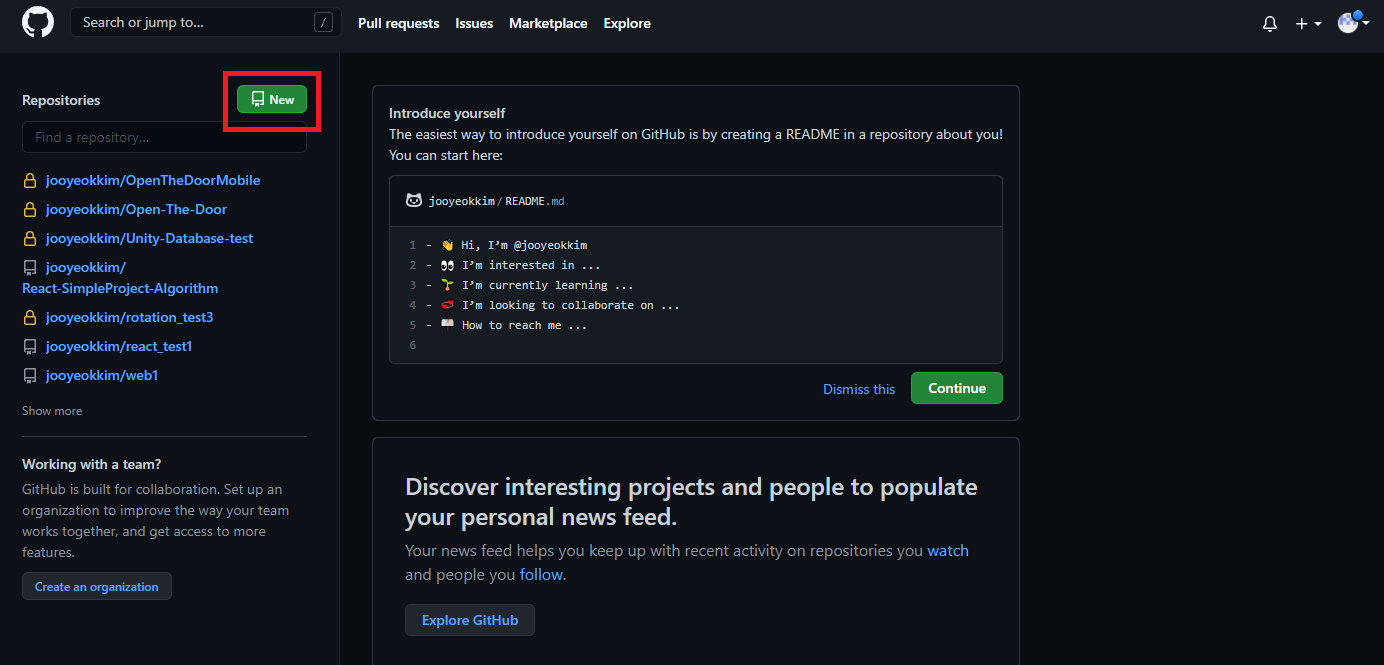Open jooyeokkim/Open-The-Door repository
The image size is (1384, 665).
pyautogui.click(x=136, y=210)
